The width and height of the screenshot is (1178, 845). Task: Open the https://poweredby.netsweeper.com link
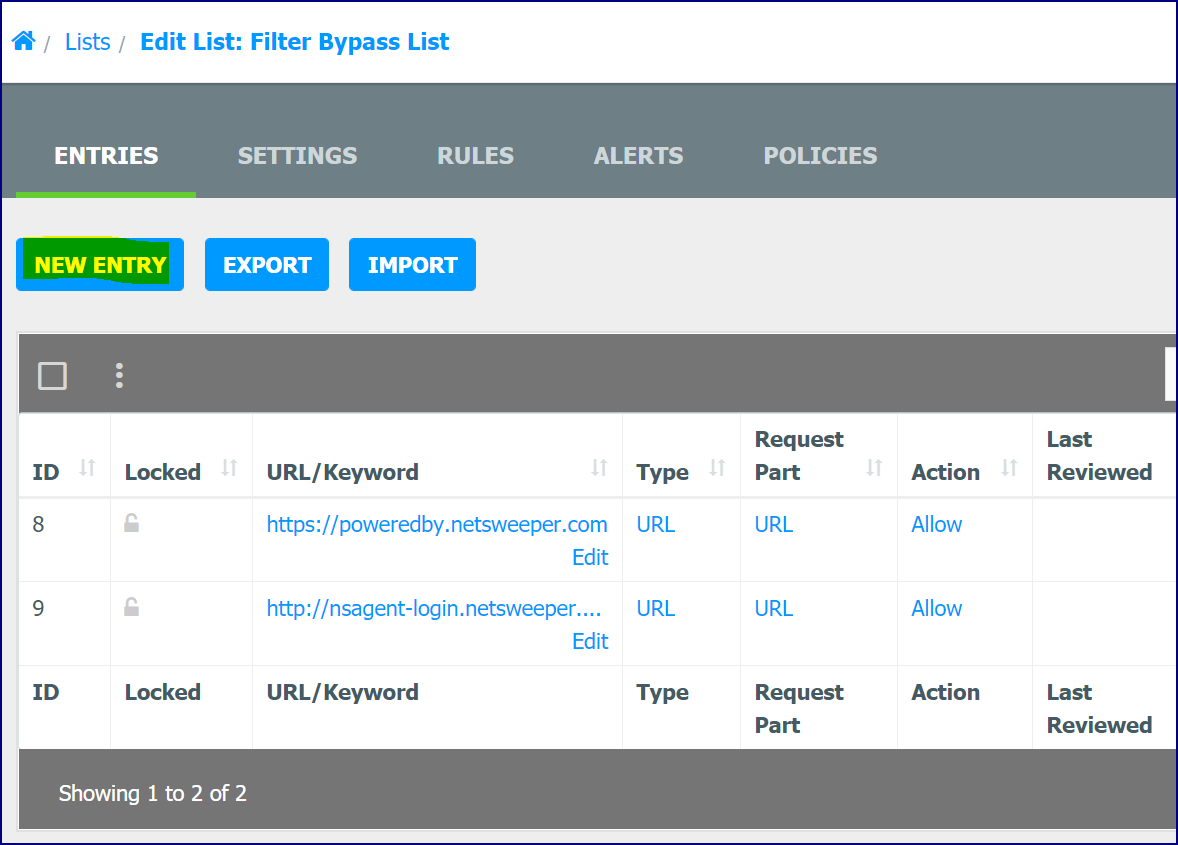tap(437, 524)
